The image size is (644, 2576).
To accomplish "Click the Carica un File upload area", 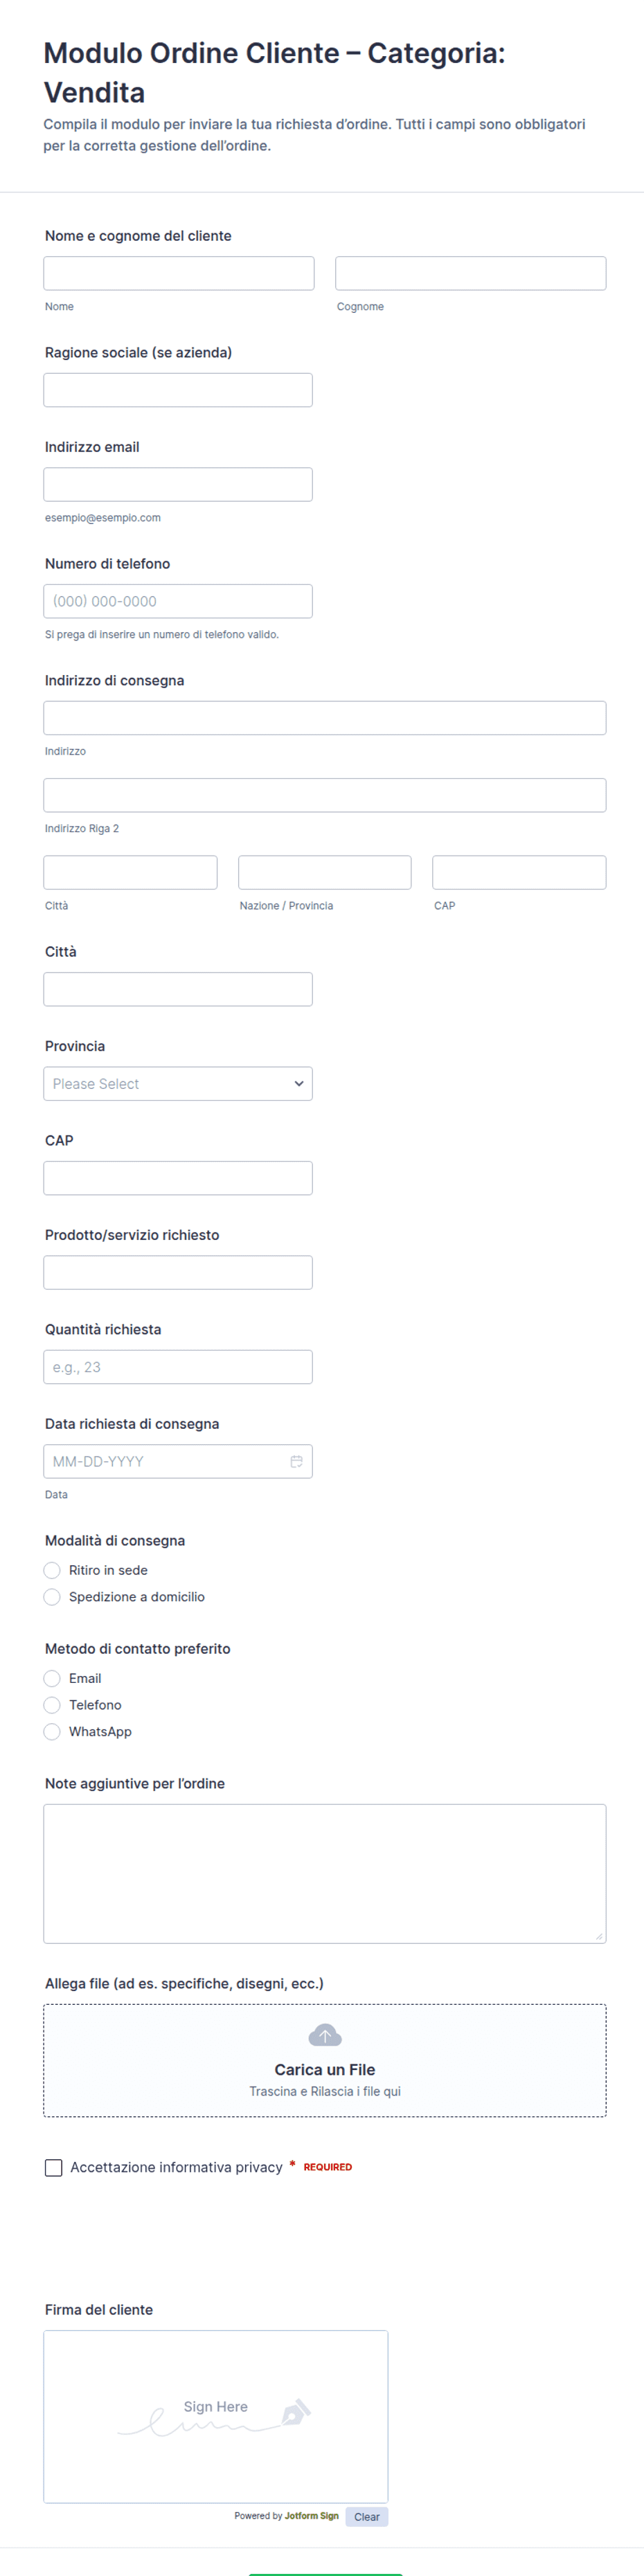I will tap(325, 2061).
